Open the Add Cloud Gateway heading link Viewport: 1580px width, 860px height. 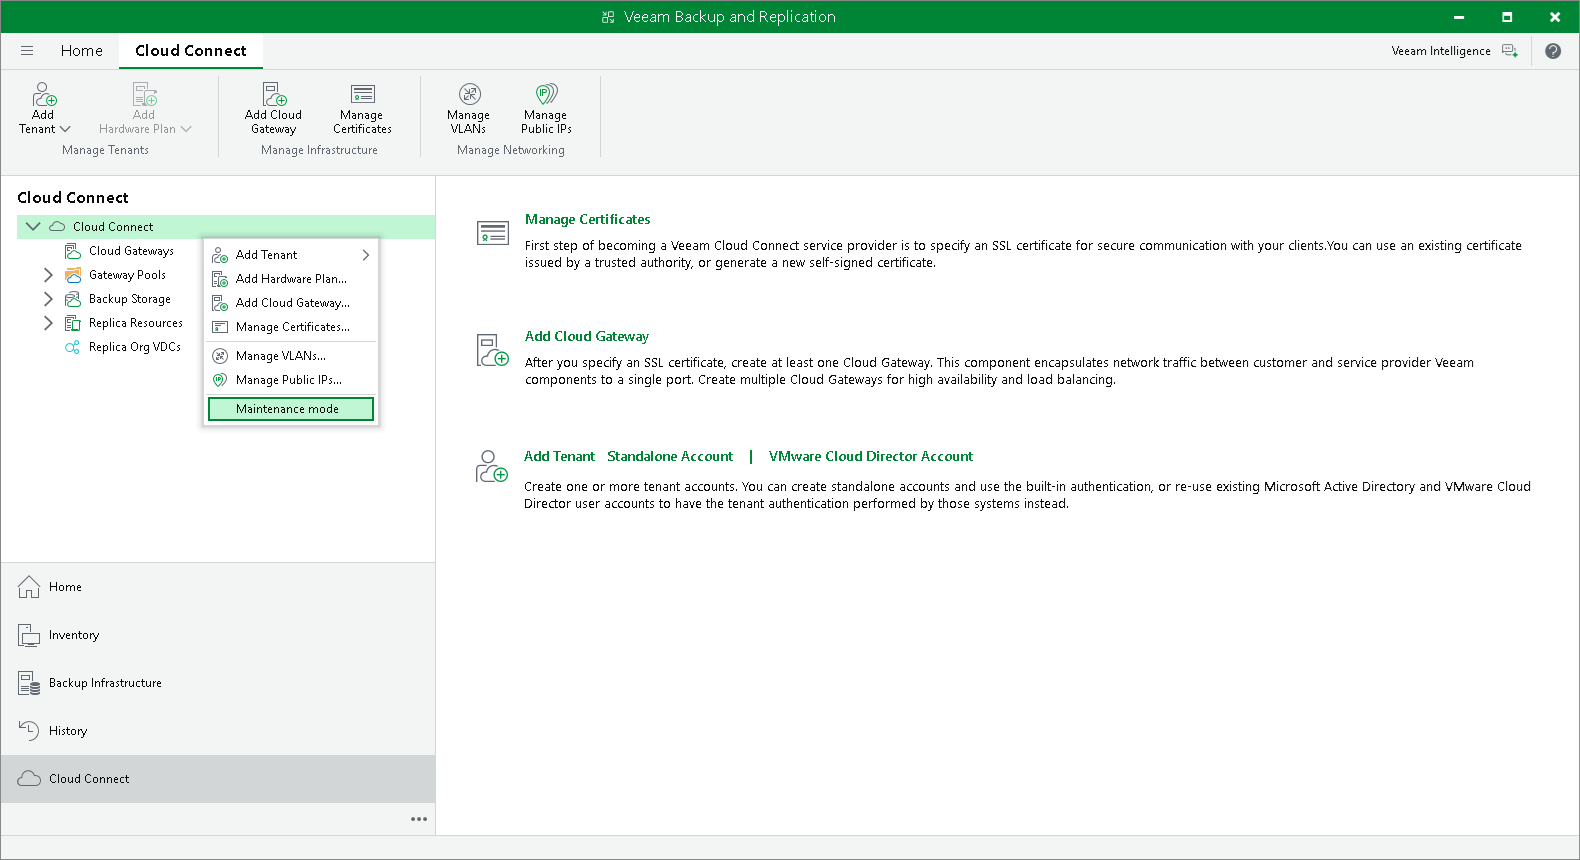pos(587,337)
